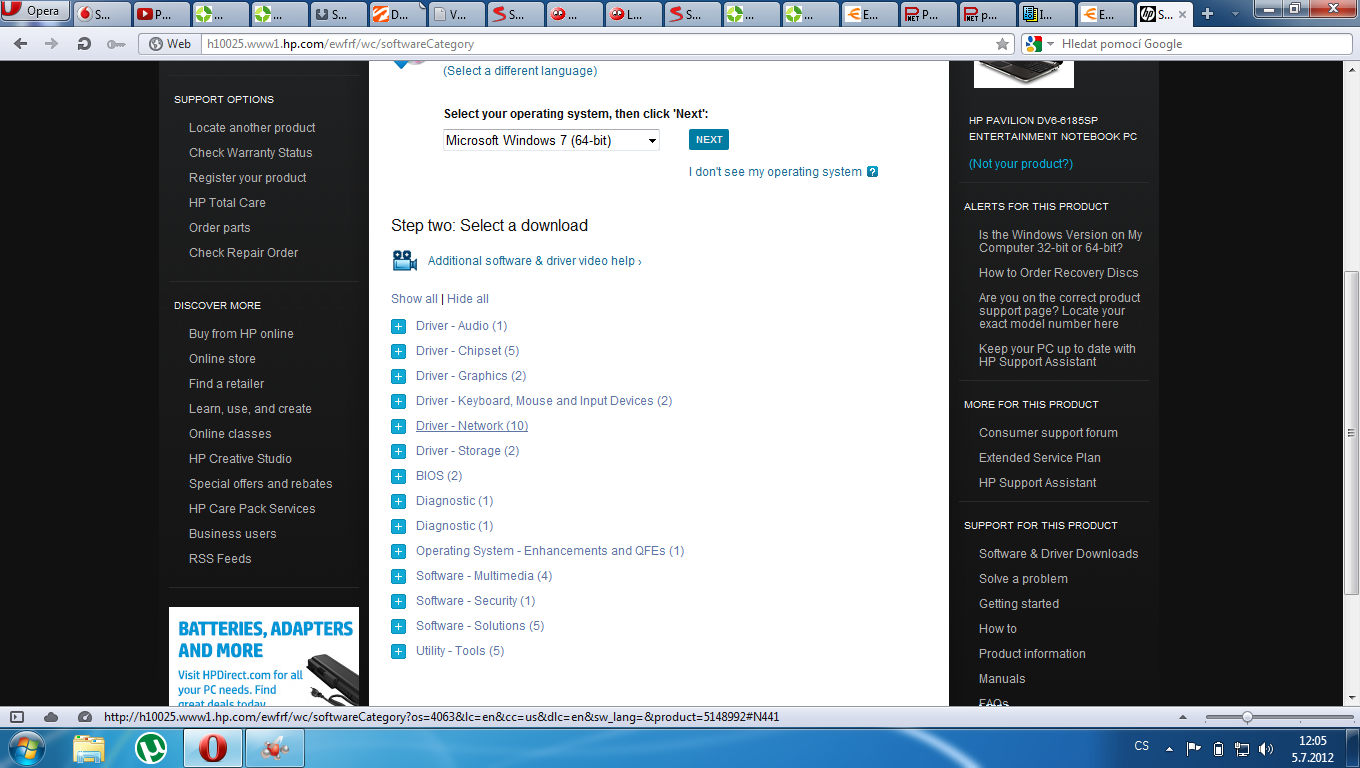Click 'Select a different language' link
Viewport: 1360px width, 768px height.
point(520,71)
